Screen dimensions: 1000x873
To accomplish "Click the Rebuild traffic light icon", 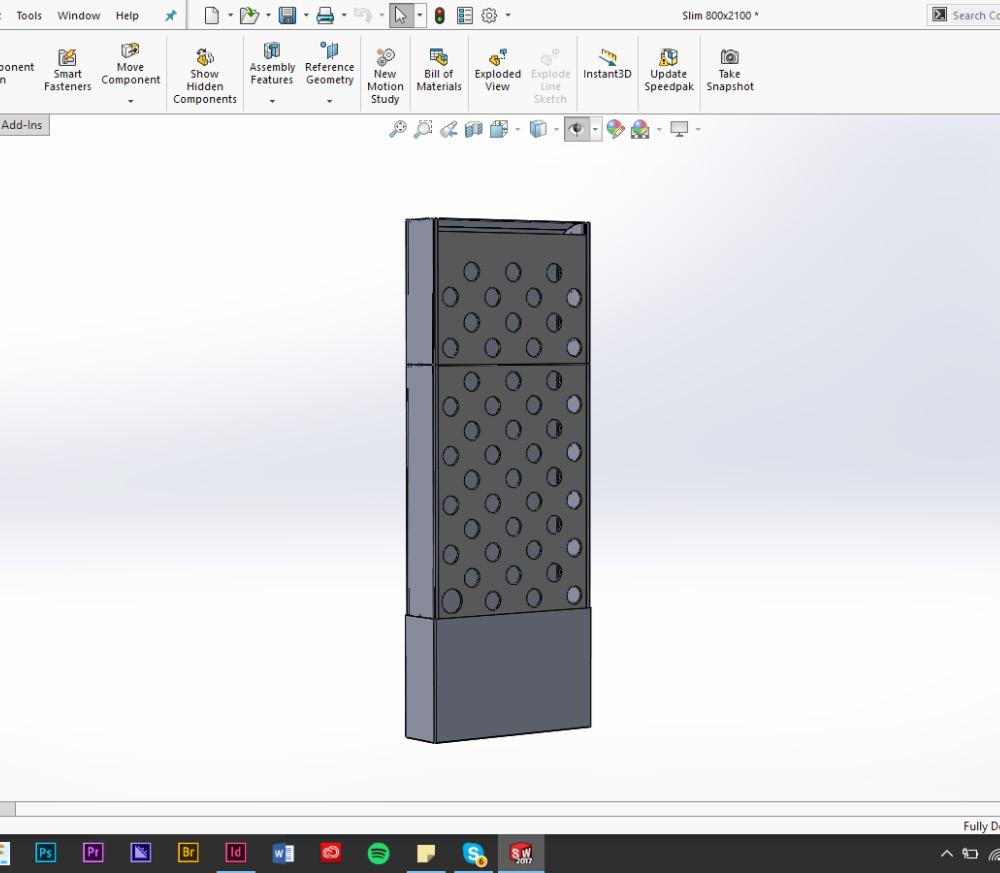I will point(439,15).
